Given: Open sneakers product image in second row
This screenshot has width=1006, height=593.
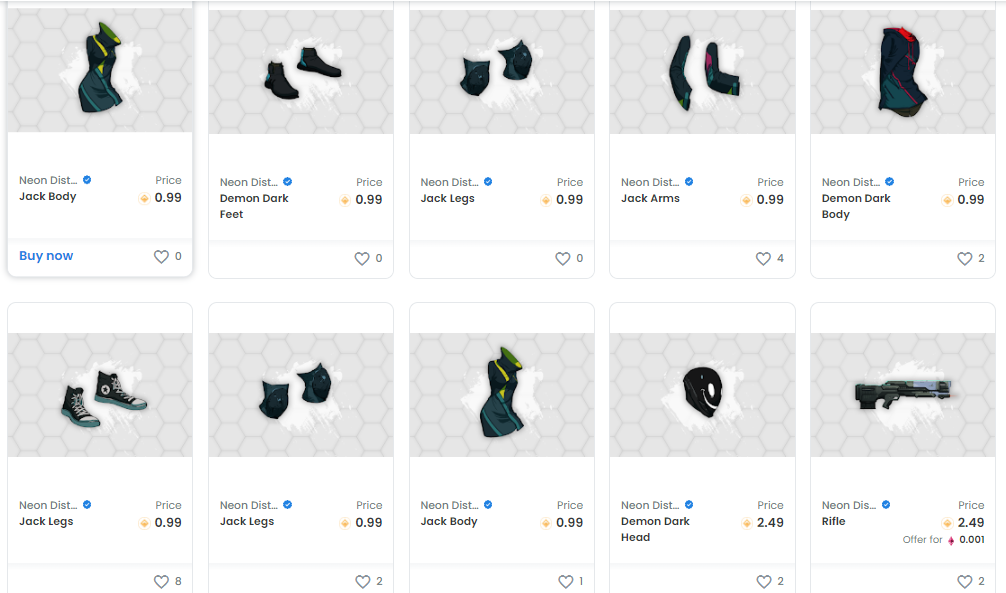Looking at the screenshot, I should (100, 395).
